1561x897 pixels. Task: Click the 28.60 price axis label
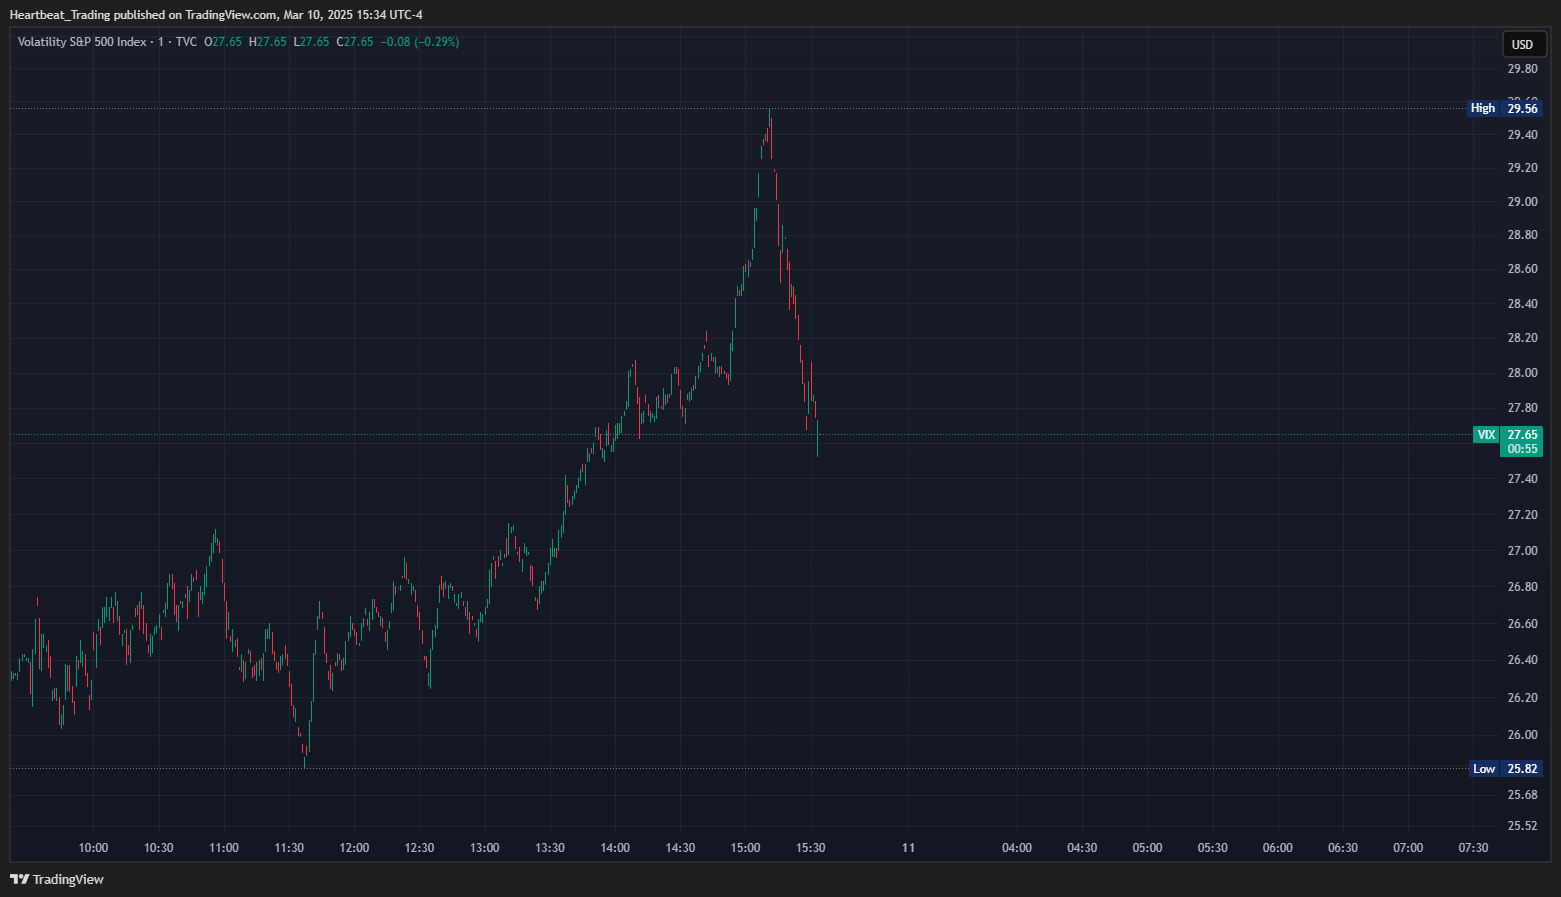click(1522, 269)
